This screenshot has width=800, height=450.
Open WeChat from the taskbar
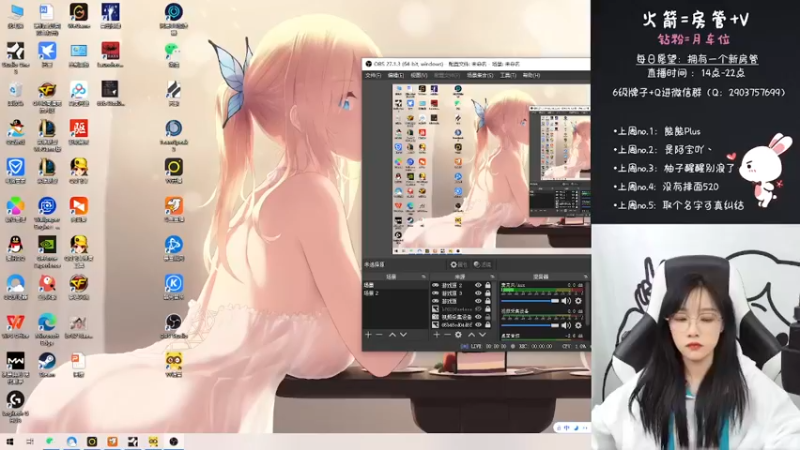[50, 442]
